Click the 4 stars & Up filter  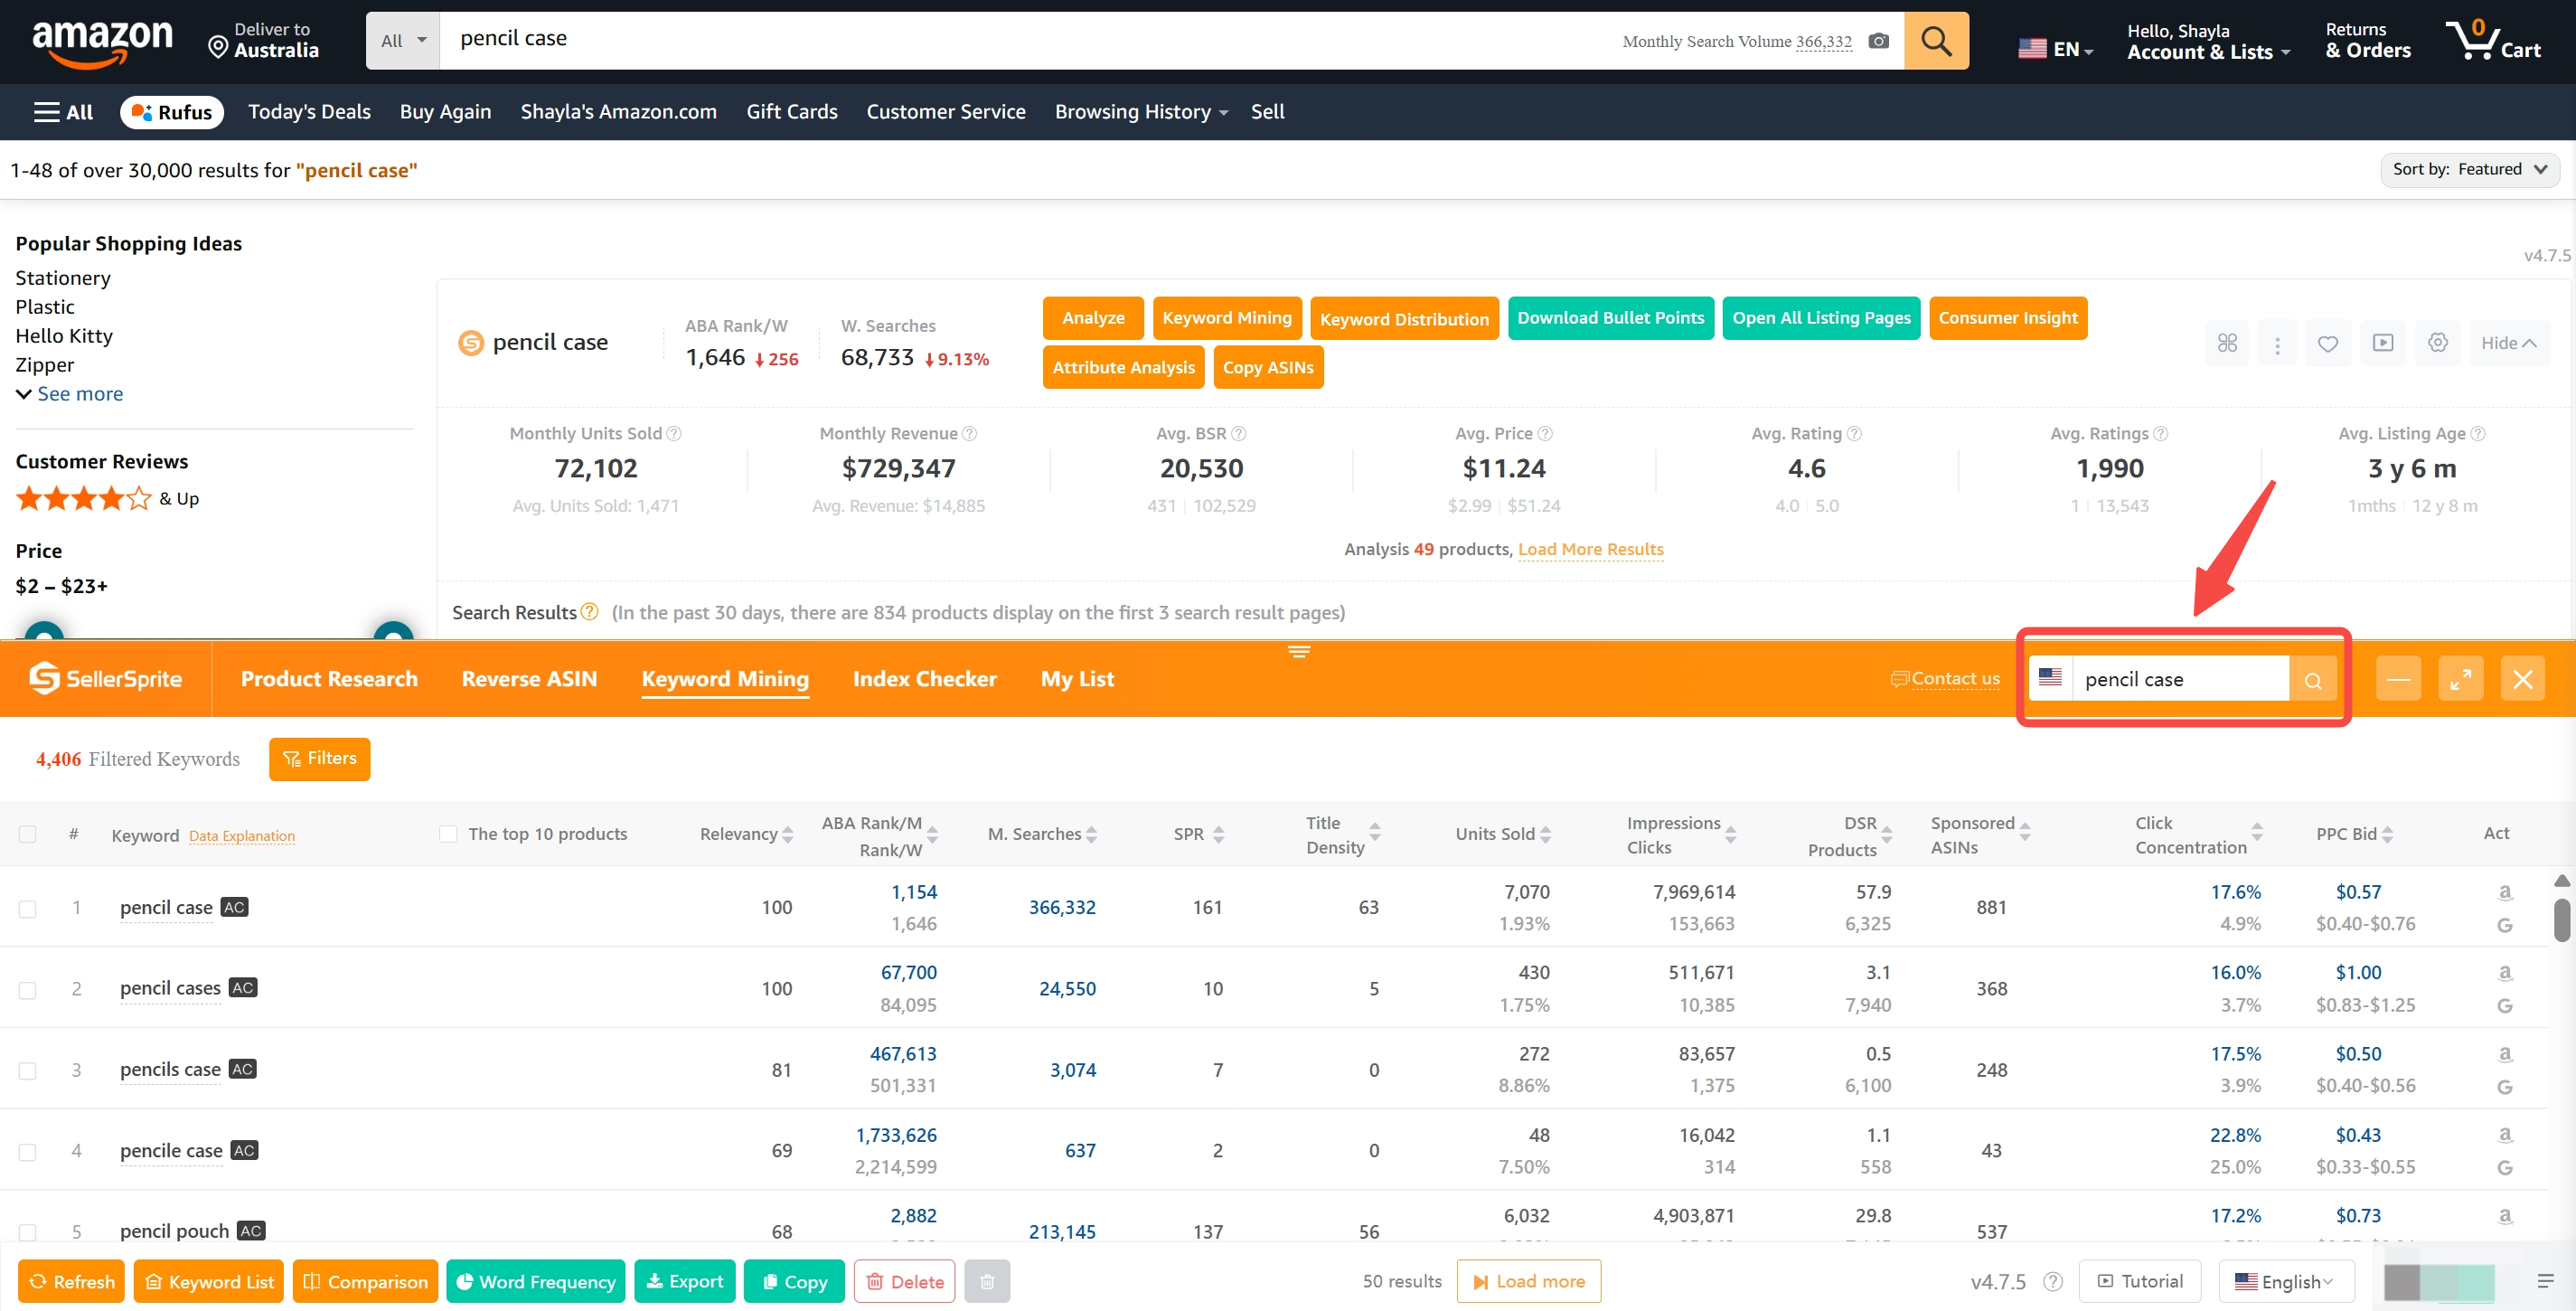(x=107, y=498)
